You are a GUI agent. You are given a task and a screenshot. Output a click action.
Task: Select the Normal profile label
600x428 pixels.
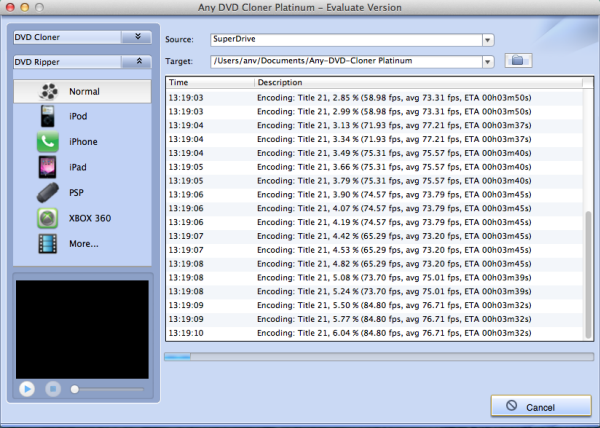(84, 91)
